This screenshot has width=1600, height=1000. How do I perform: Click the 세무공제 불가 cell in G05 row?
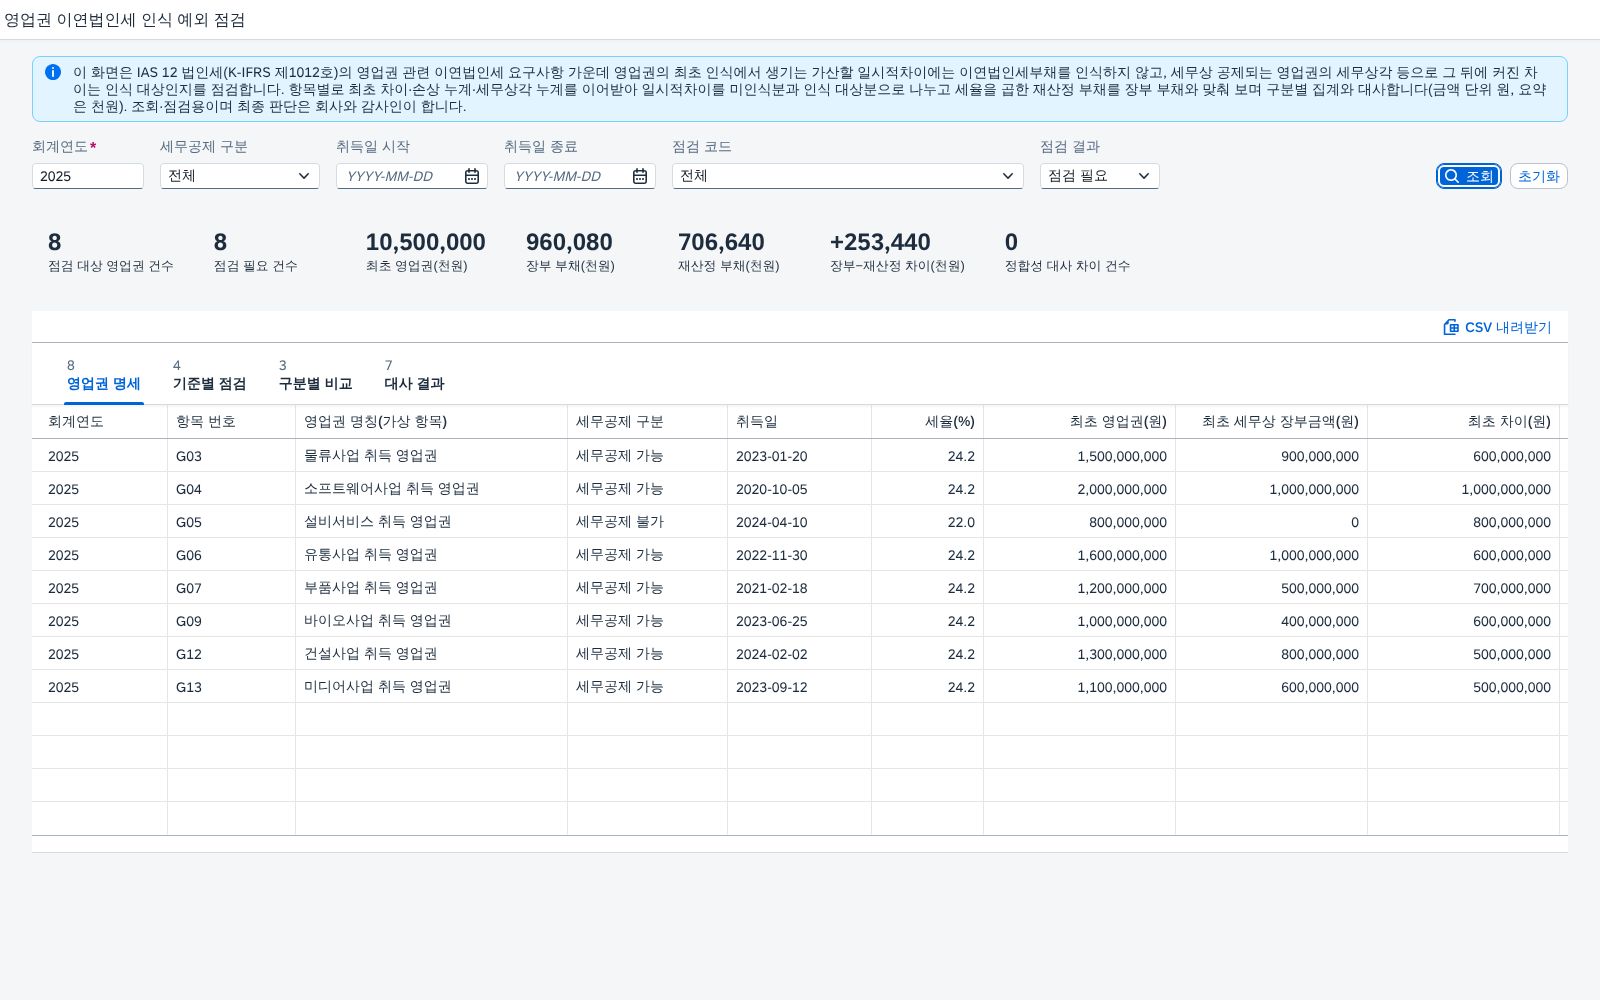648,522
